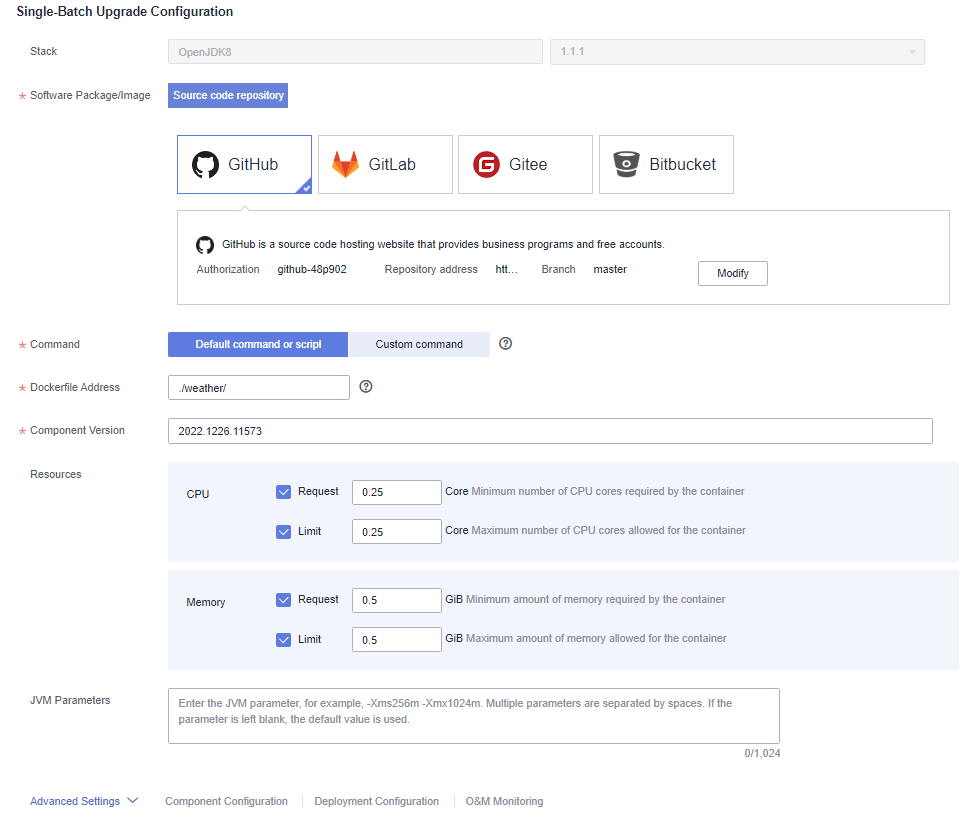Click the Dockerfile Address input field
Image resolution: width=963 pixels, height=817 pixels.
(x=259, y=388)
